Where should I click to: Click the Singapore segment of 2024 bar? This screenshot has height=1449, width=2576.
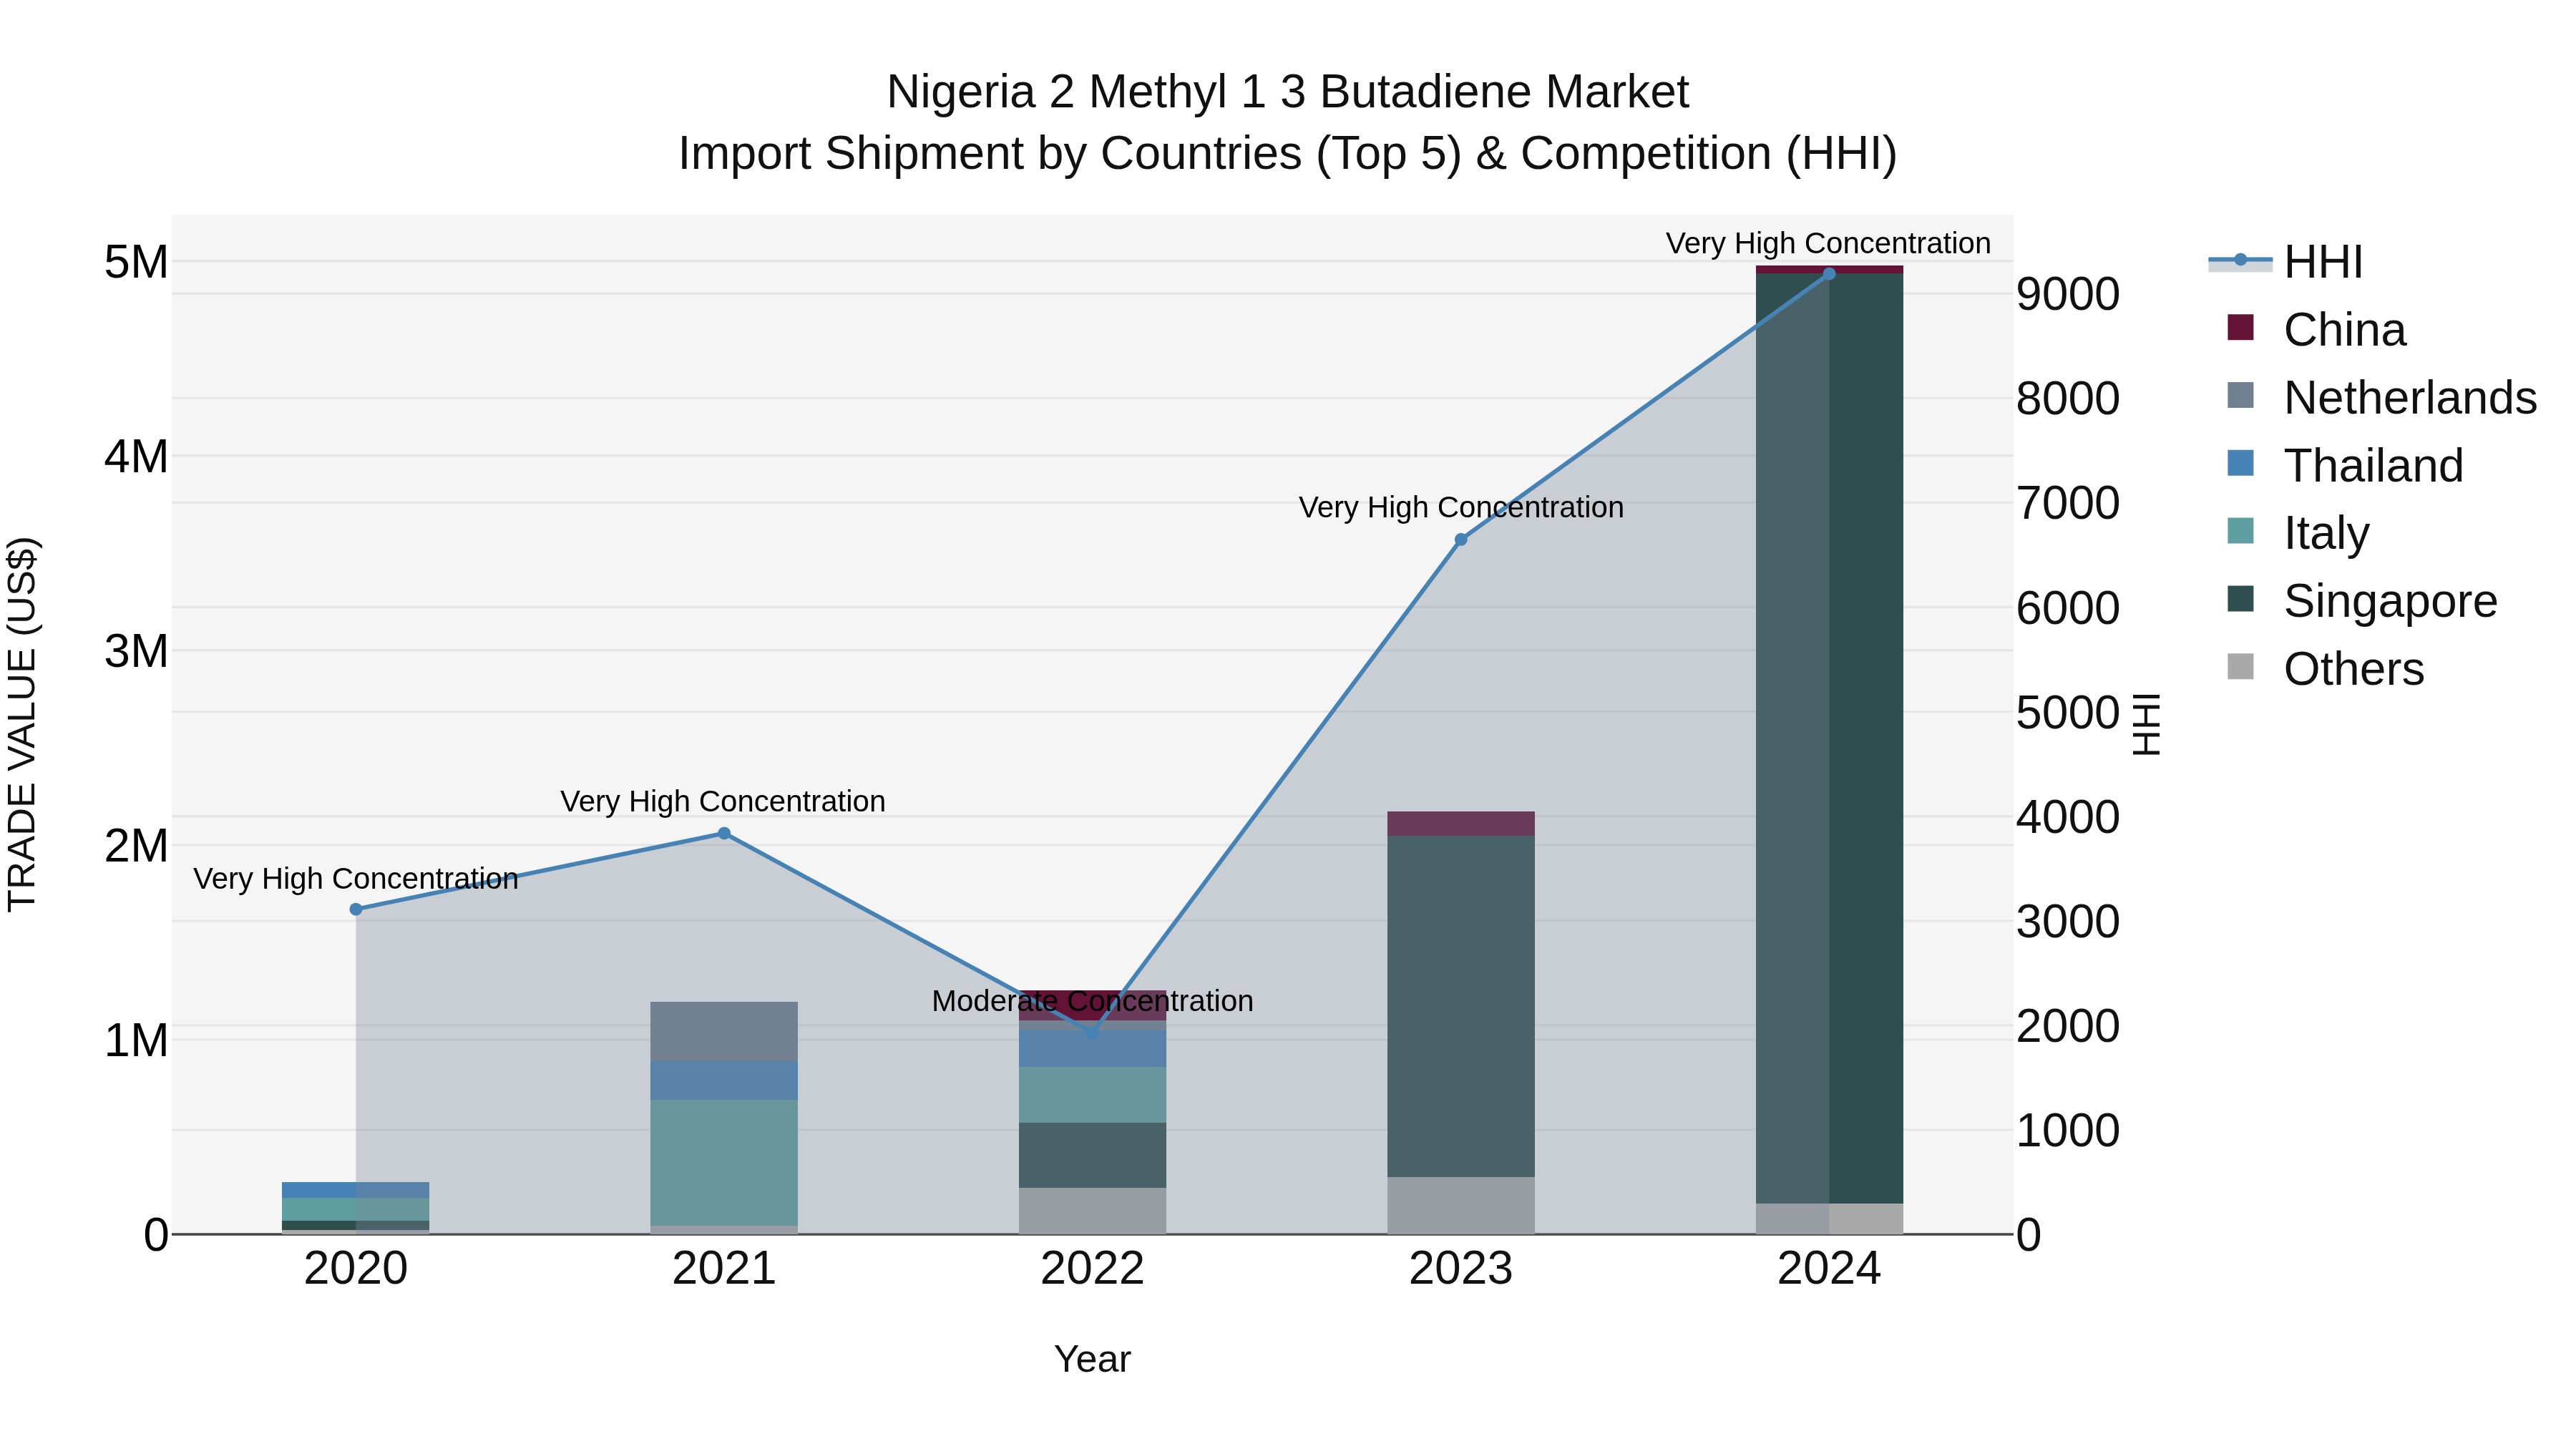(1829, 738)
